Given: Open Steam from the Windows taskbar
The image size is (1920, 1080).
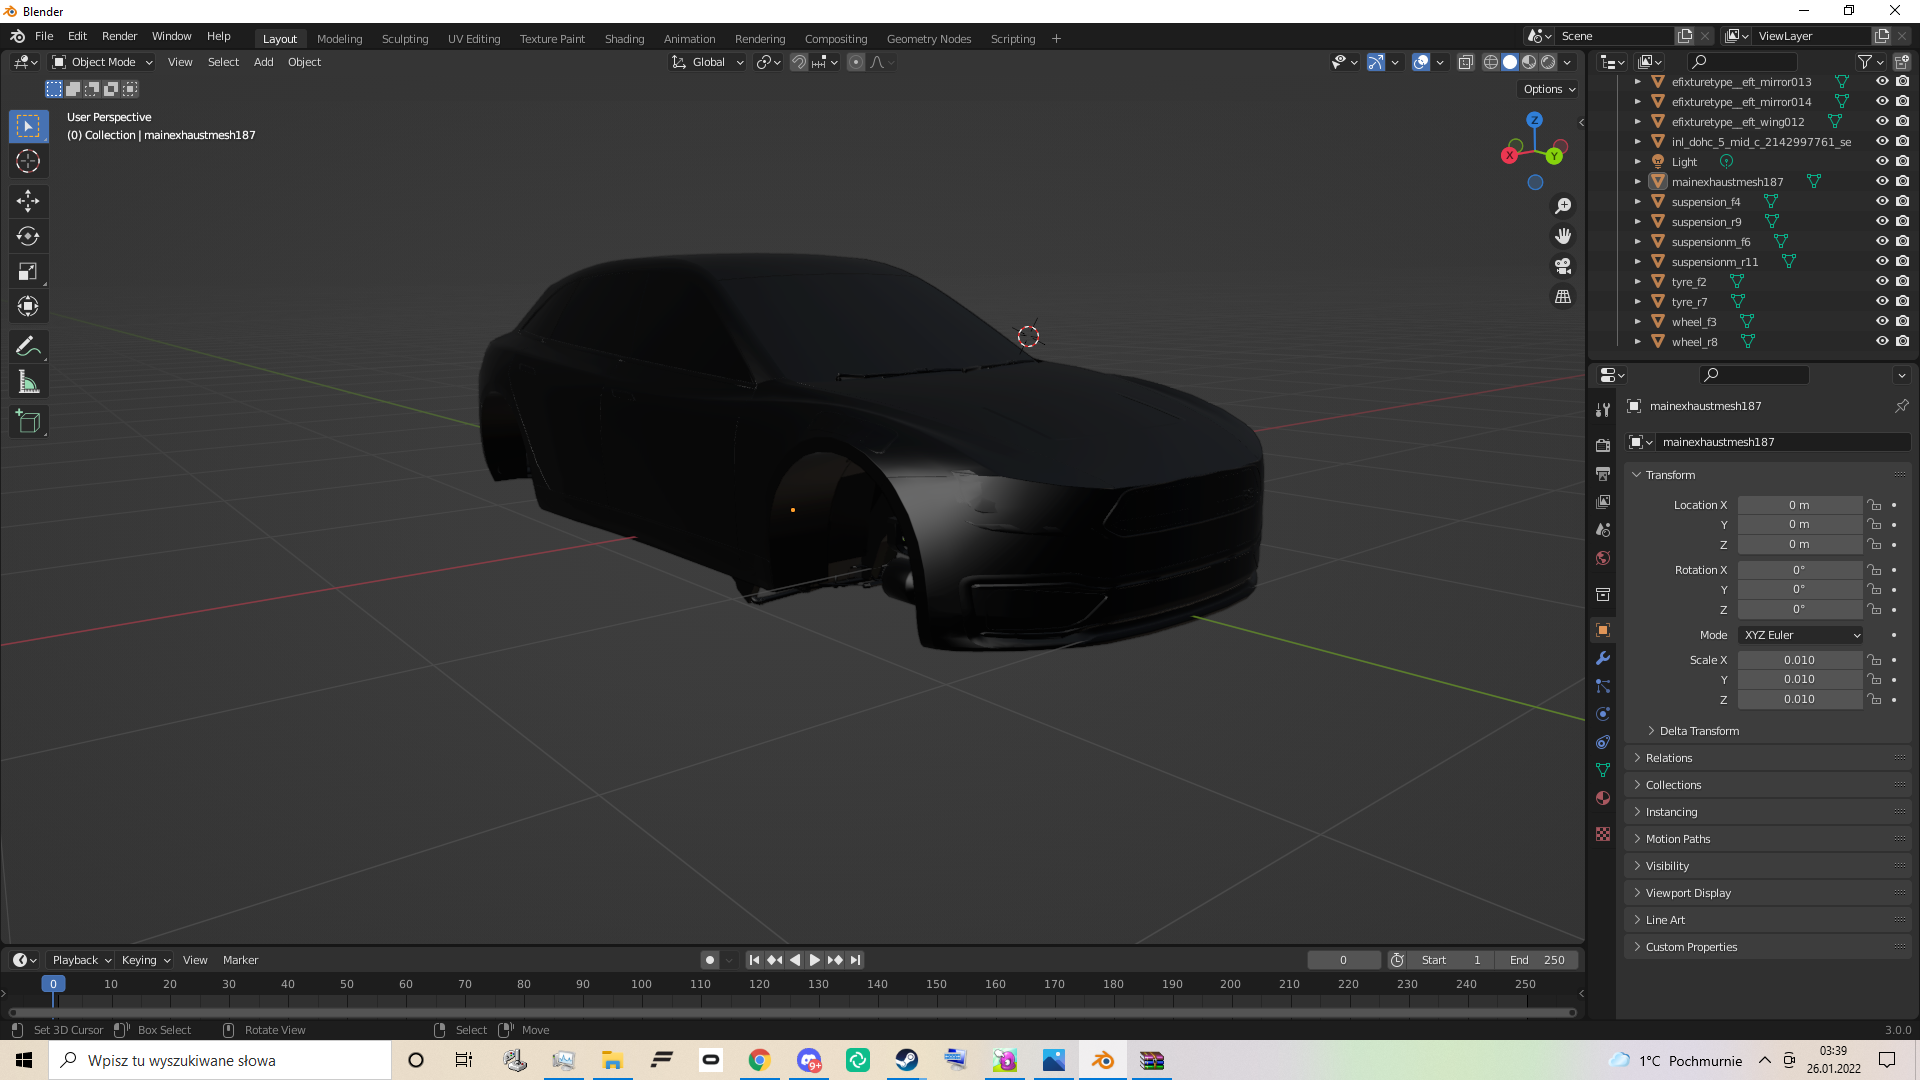Looking at the screenshot, I should tap(906, 1060).
